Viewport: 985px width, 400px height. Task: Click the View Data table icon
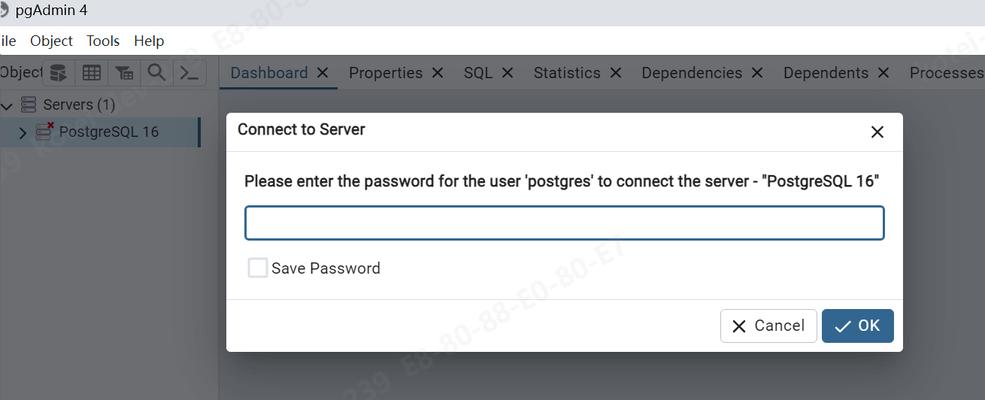pos(92,73)
